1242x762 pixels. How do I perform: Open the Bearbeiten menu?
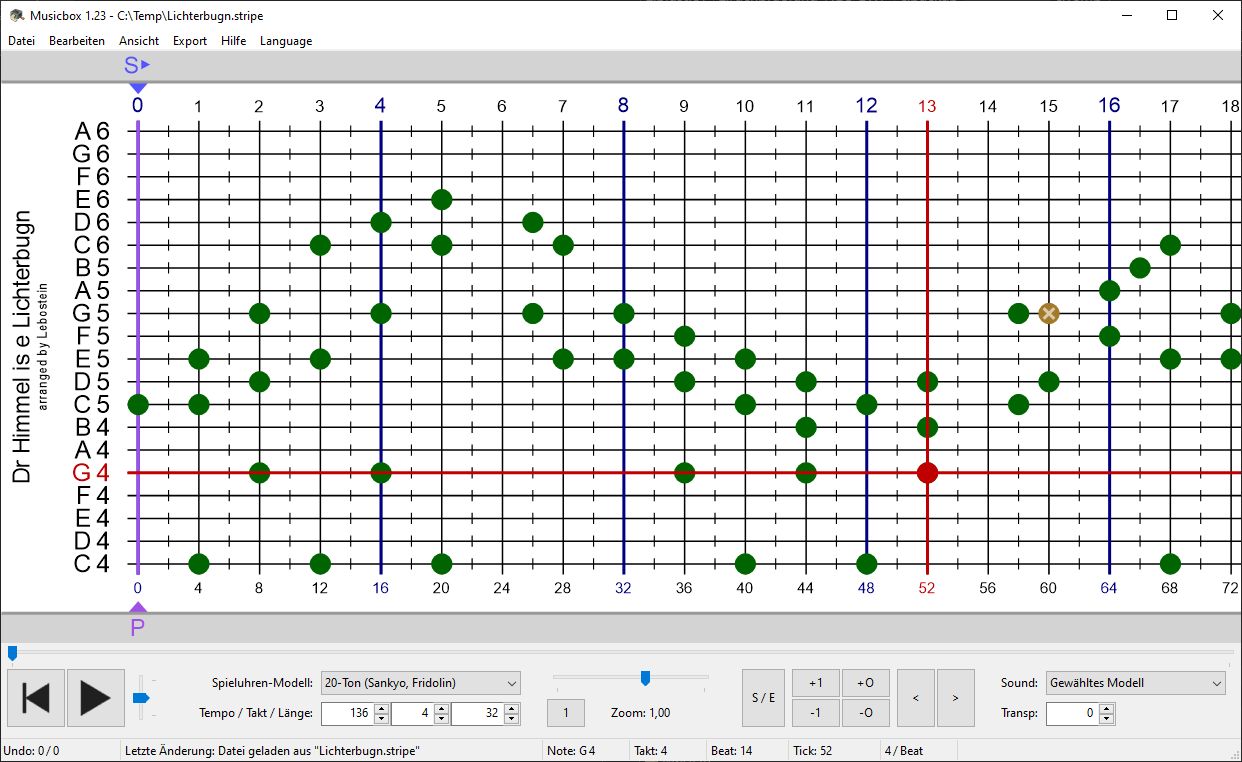click(x=77, y=41)
